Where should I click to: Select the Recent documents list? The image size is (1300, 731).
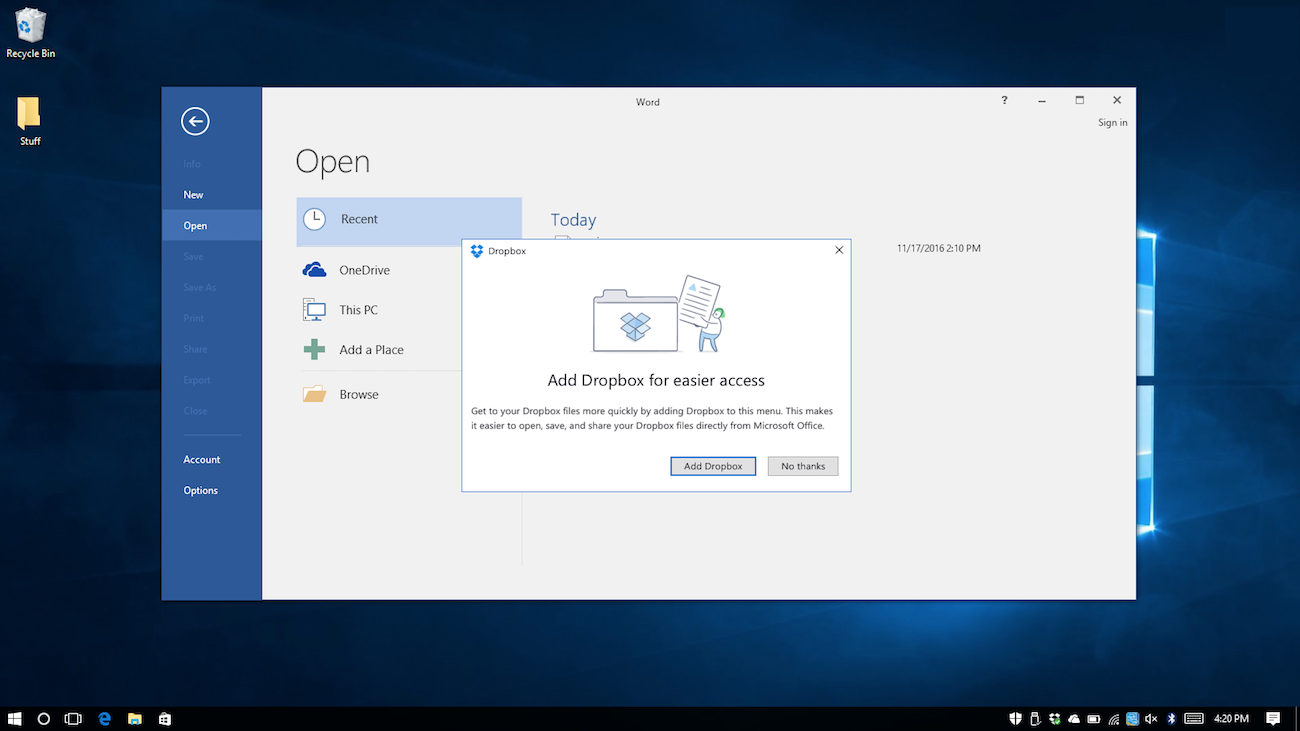click(359, 220)
